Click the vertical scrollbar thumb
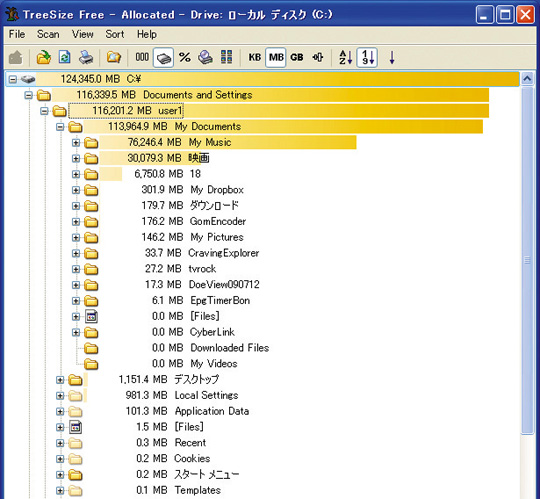 [x=527, y=260]
